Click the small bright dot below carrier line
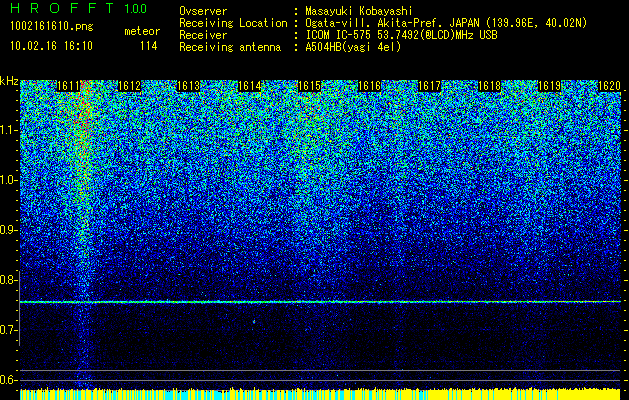The width and height of the screenshot is (629, 400). pyautogui.click(x=254, y=321)
